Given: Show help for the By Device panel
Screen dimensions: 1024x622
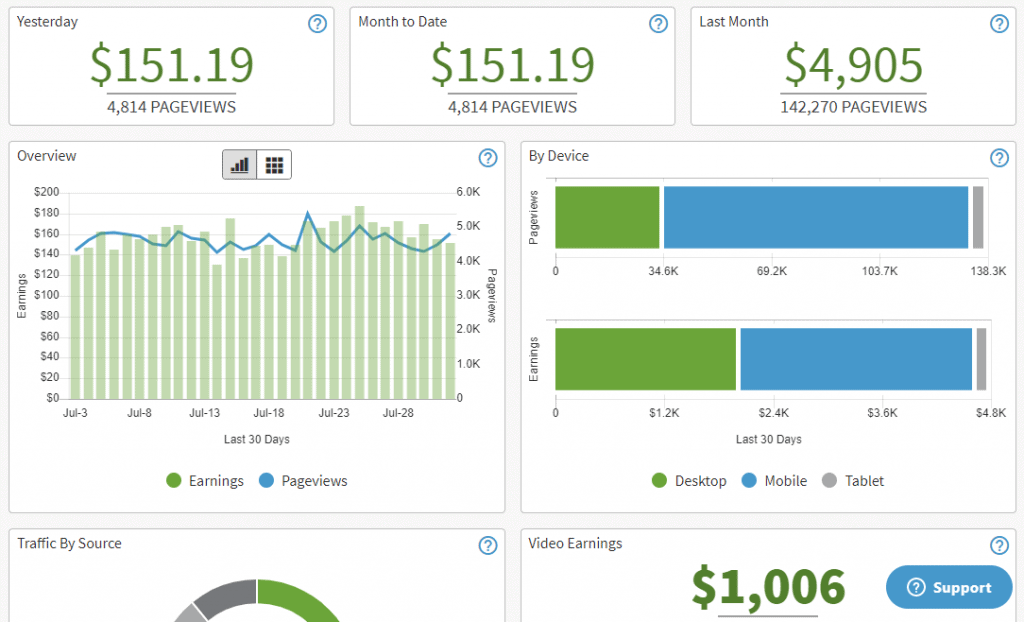Looking at the screenshot, I should [x=999, y=158].
